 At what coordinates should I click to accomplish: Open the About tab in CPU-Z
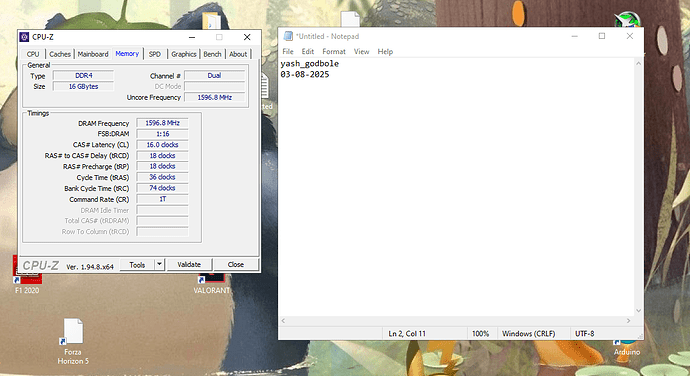[x=238, y=54]
